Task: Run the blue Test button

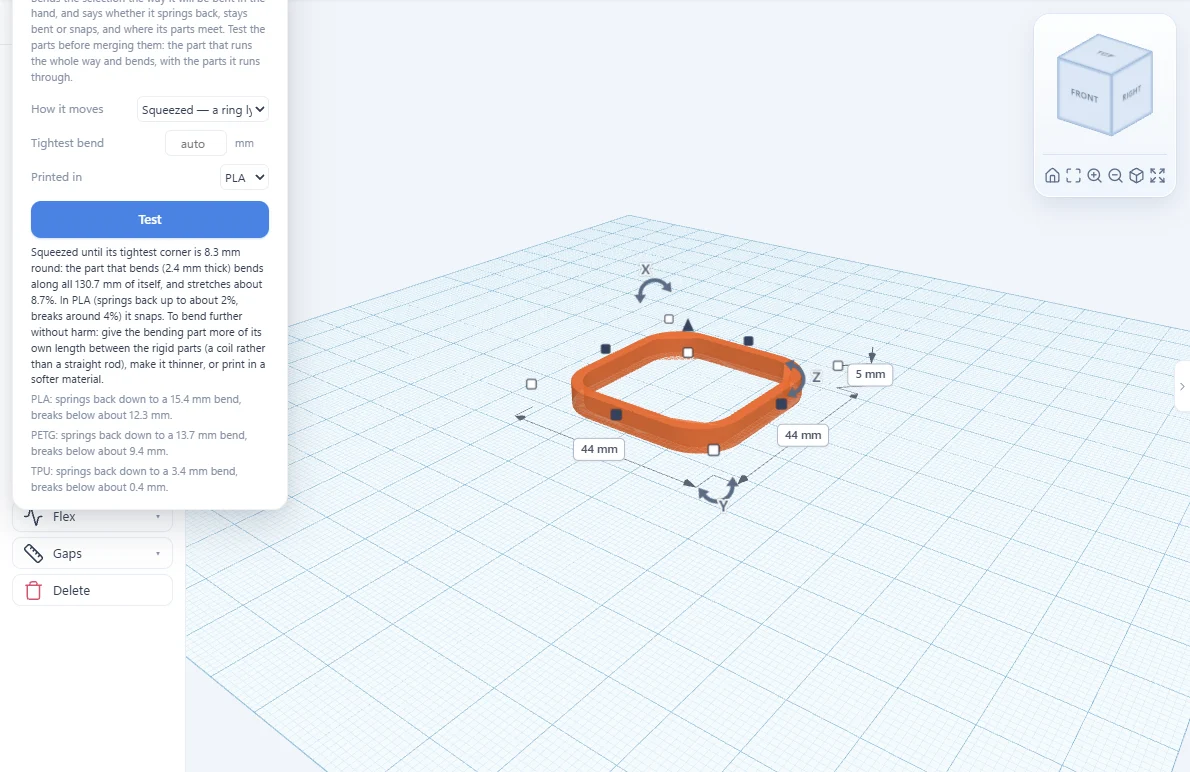Action: click(x=150, y=219)
